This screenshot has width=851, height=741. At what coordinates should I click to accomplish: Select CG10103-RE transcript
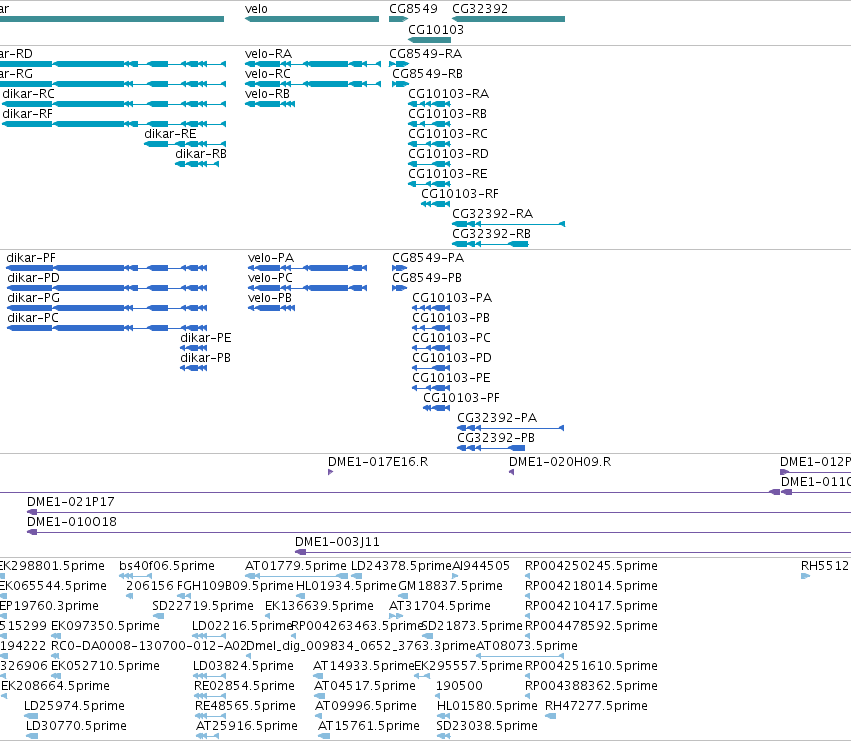(429, 184)
